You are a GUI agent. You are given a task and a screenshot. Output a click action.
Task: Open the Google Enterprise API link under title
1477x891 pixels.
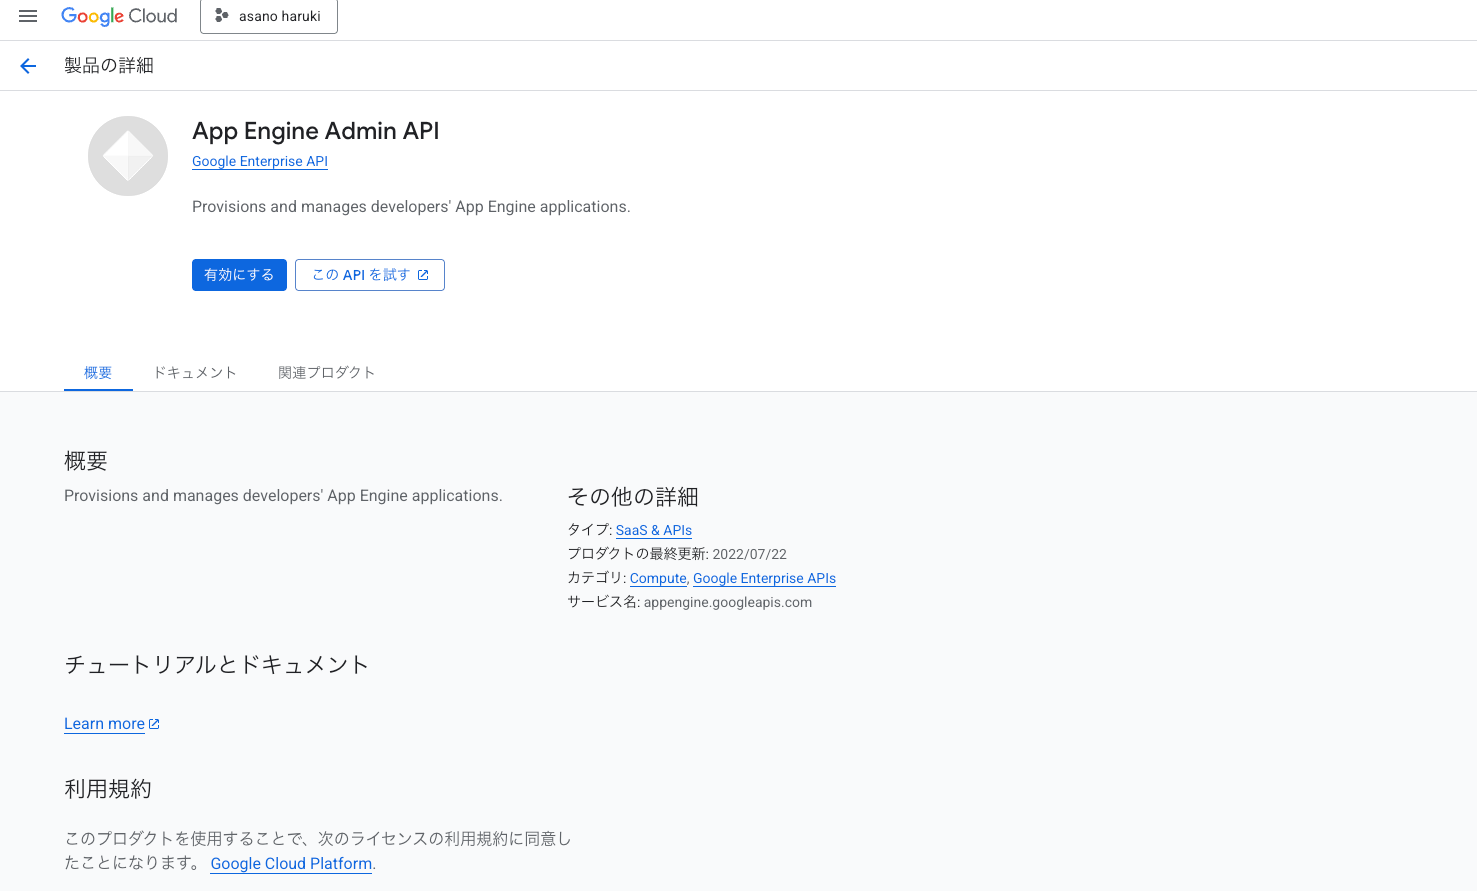(x=260, y=161)
